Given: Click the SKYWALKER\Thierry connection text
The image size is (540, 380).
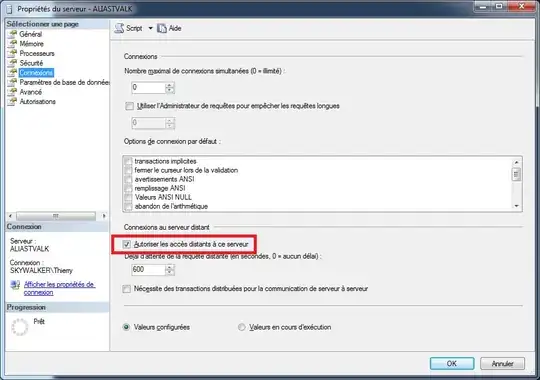Looking at the screenshot, I should [41, 270].
